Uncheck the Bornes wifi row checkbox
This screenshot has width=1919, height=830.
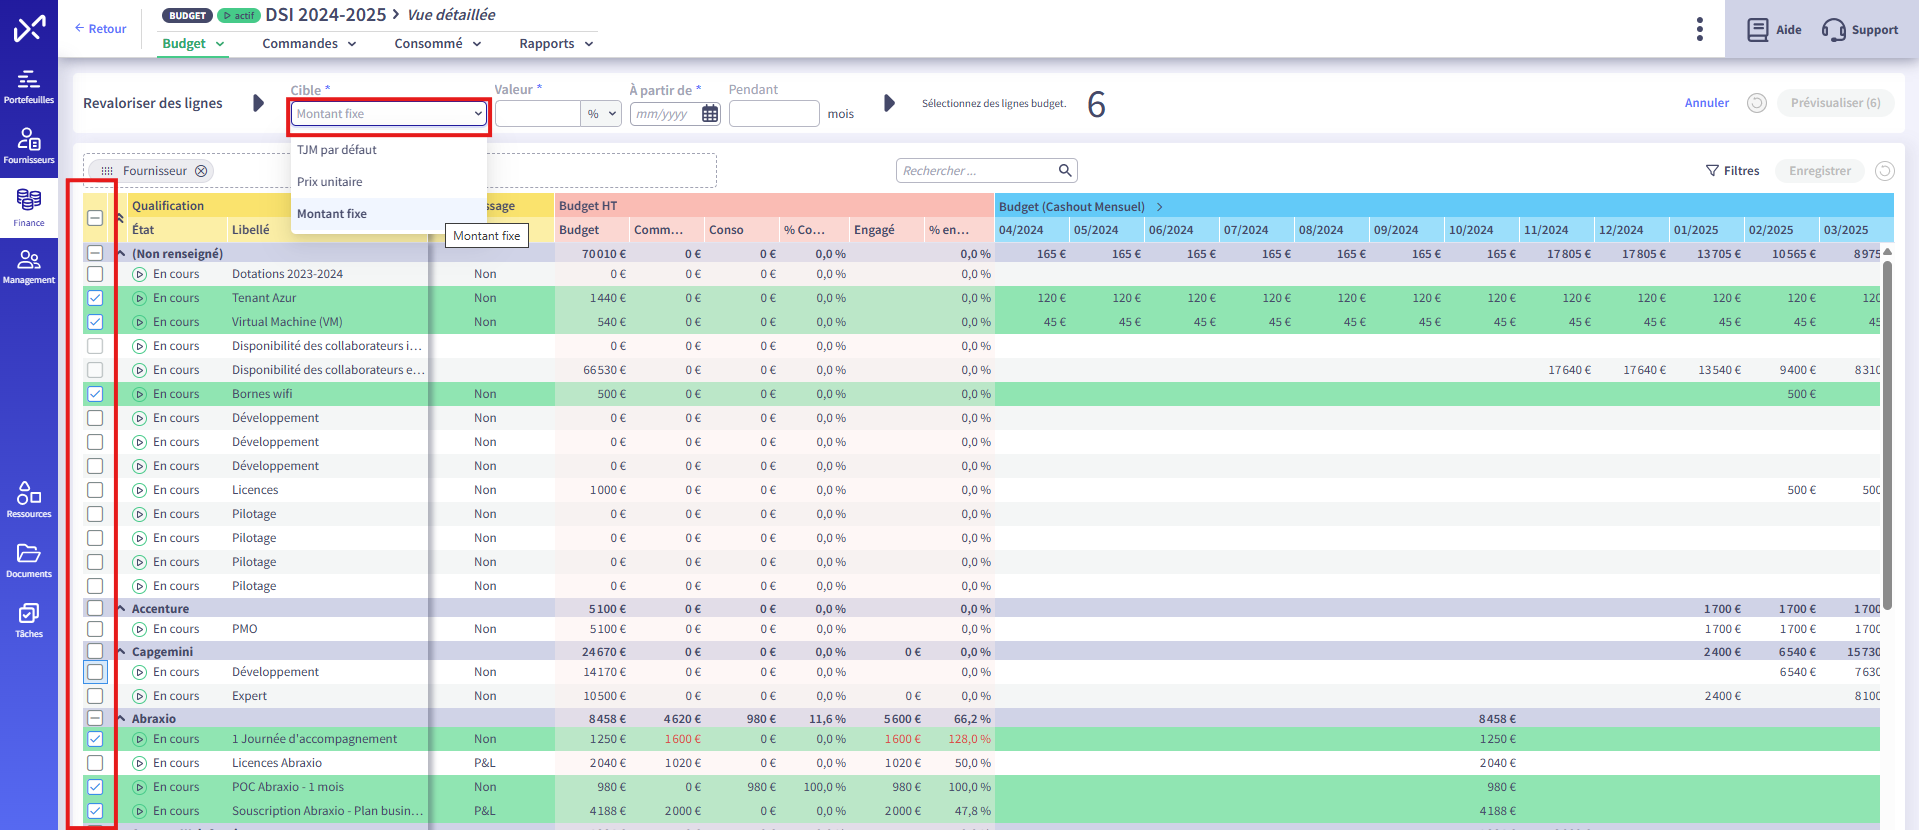click(95, 394)
